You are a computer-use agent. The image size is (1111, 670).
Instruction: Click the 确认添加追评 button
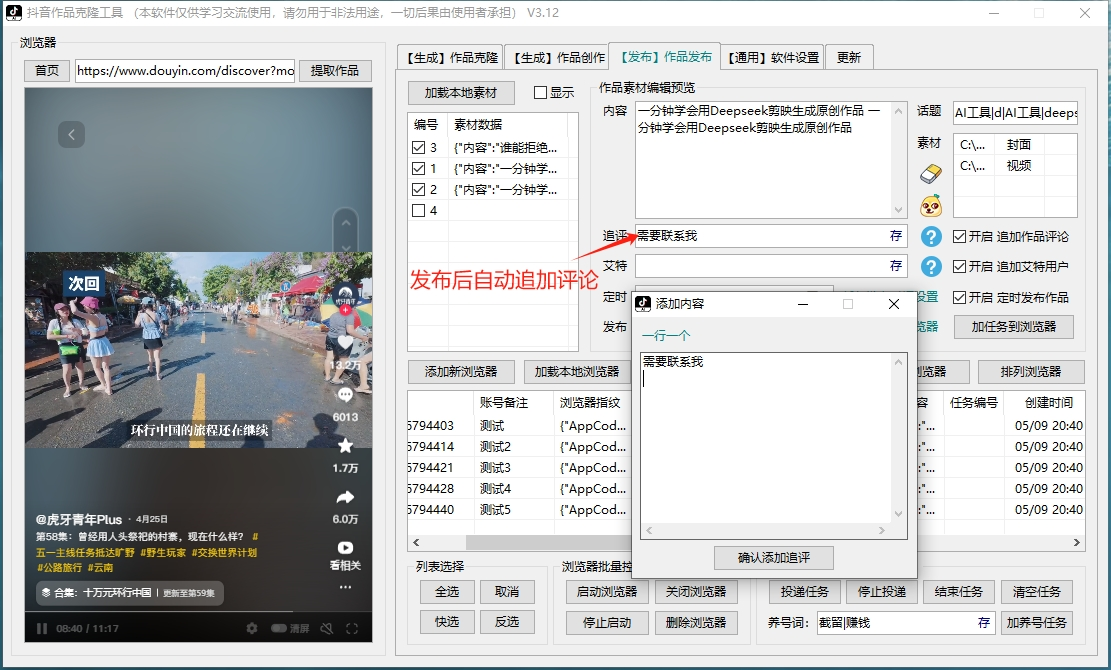click(774, 558)
